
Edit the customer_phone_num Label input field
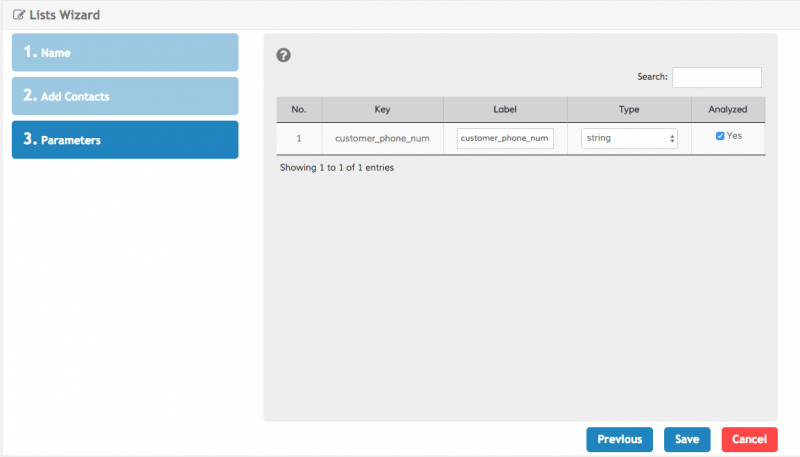(x=505, y=138)
